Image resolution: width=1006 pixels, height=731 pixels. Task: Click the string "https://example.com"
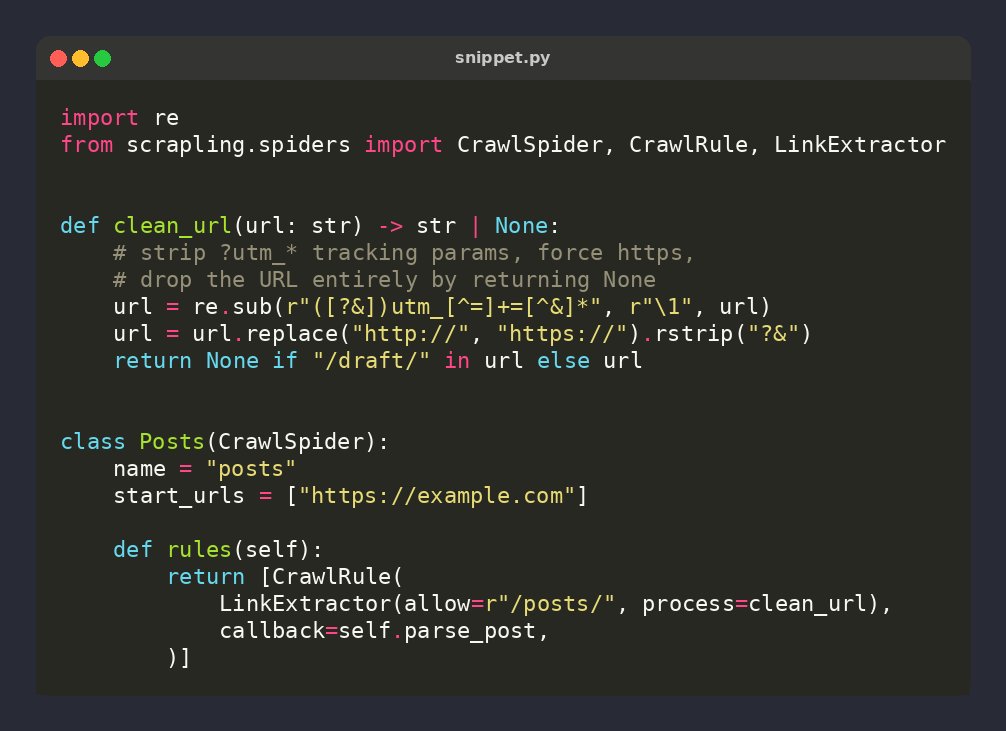coord(436,495)
